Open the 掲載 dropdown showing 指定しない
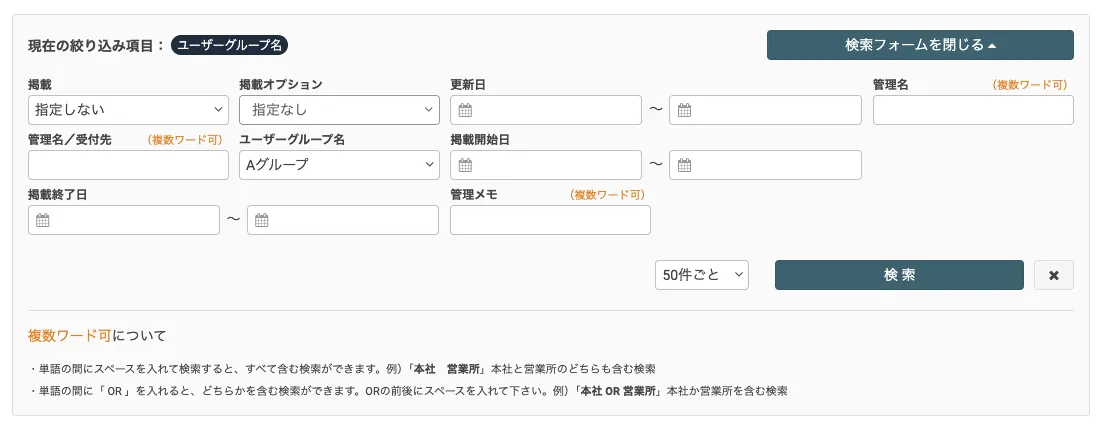 point(128,110)
